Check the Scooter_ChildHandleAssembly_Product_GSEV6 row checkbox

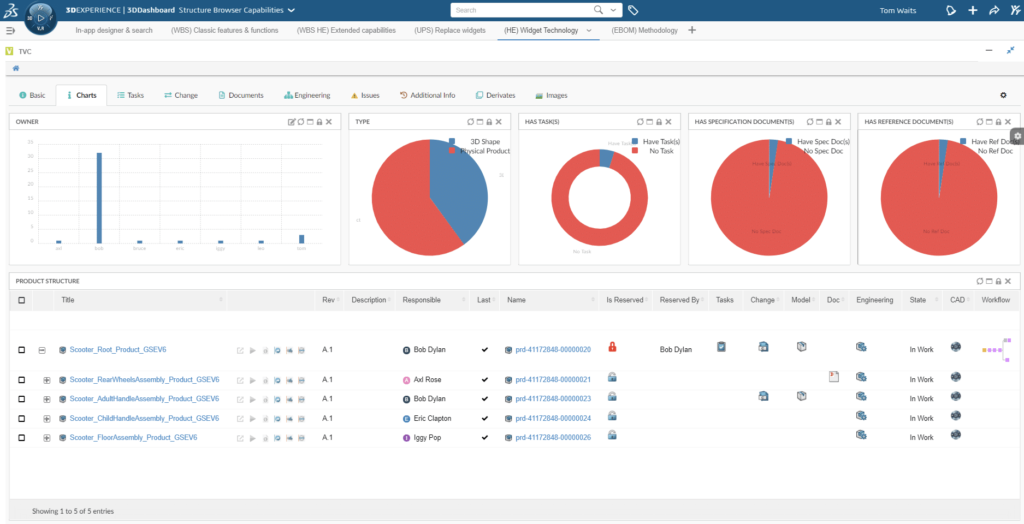pos(22,418)
